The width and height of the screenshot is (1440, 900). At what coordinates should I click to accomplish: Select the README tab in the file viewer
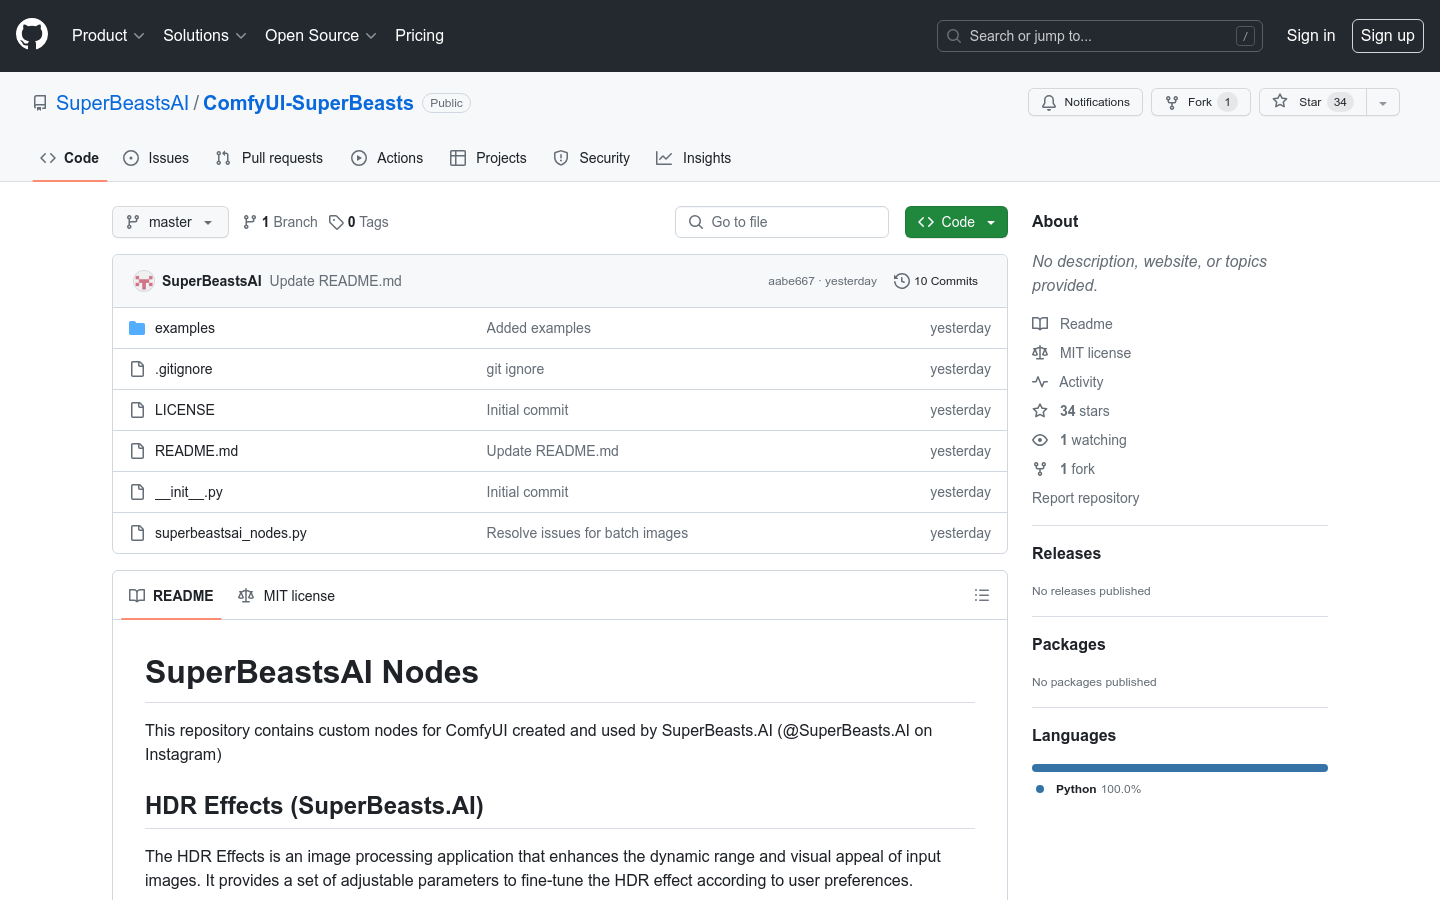[171, 596]
